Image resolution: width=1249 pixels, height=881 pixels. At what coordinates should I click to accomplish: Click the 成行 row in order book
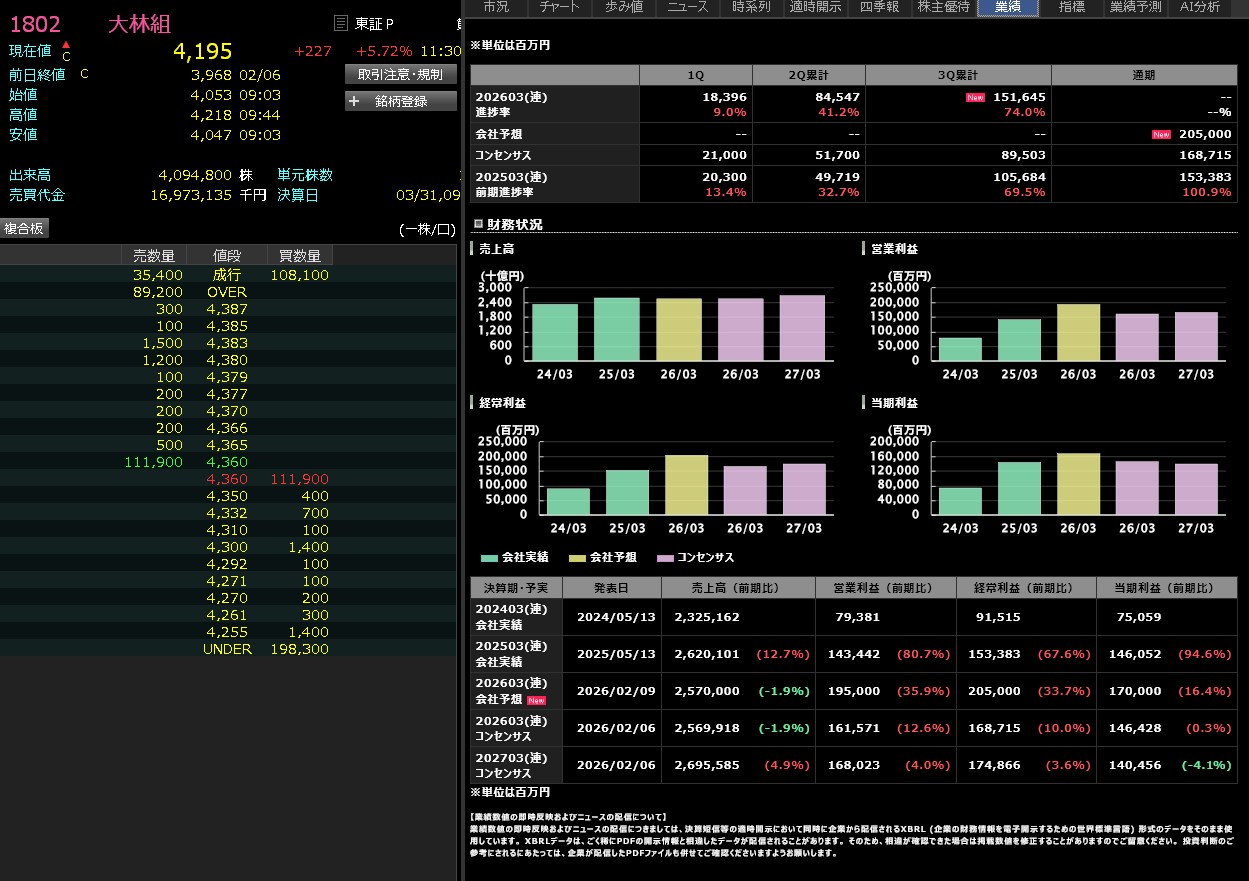(x=227, y=275)
